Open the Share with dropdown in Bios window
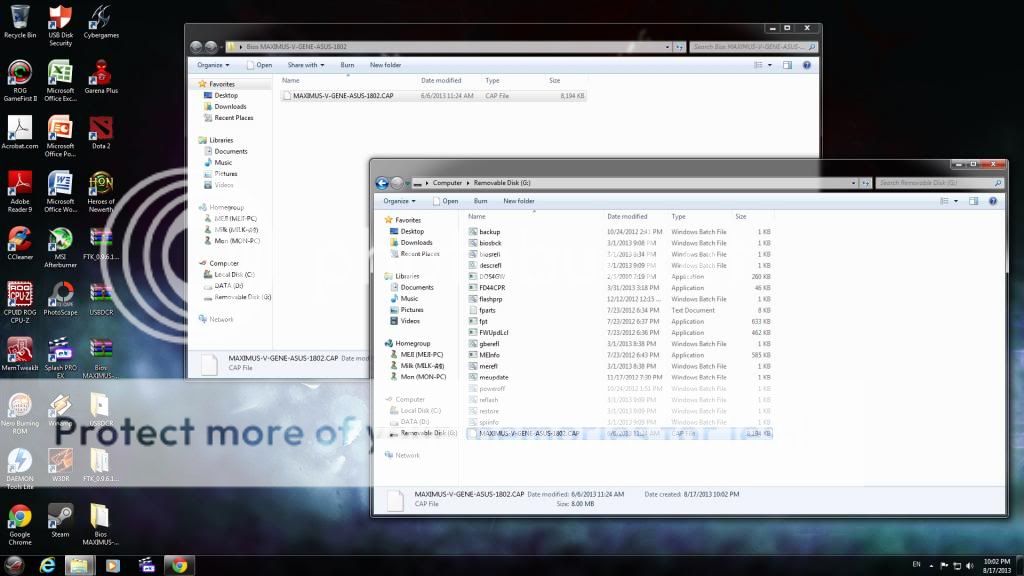1024x576 pixels. pyautogui.click(x=305, y=65)
